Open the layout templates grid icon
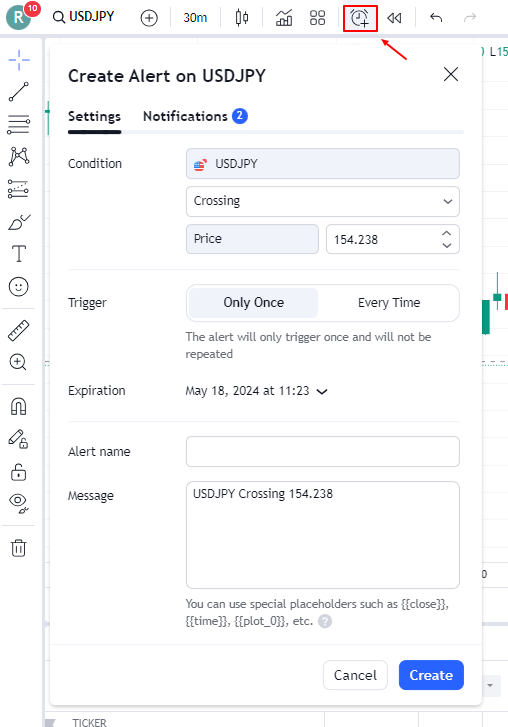This screenshot has width=508, height=727. pos(318,18)
